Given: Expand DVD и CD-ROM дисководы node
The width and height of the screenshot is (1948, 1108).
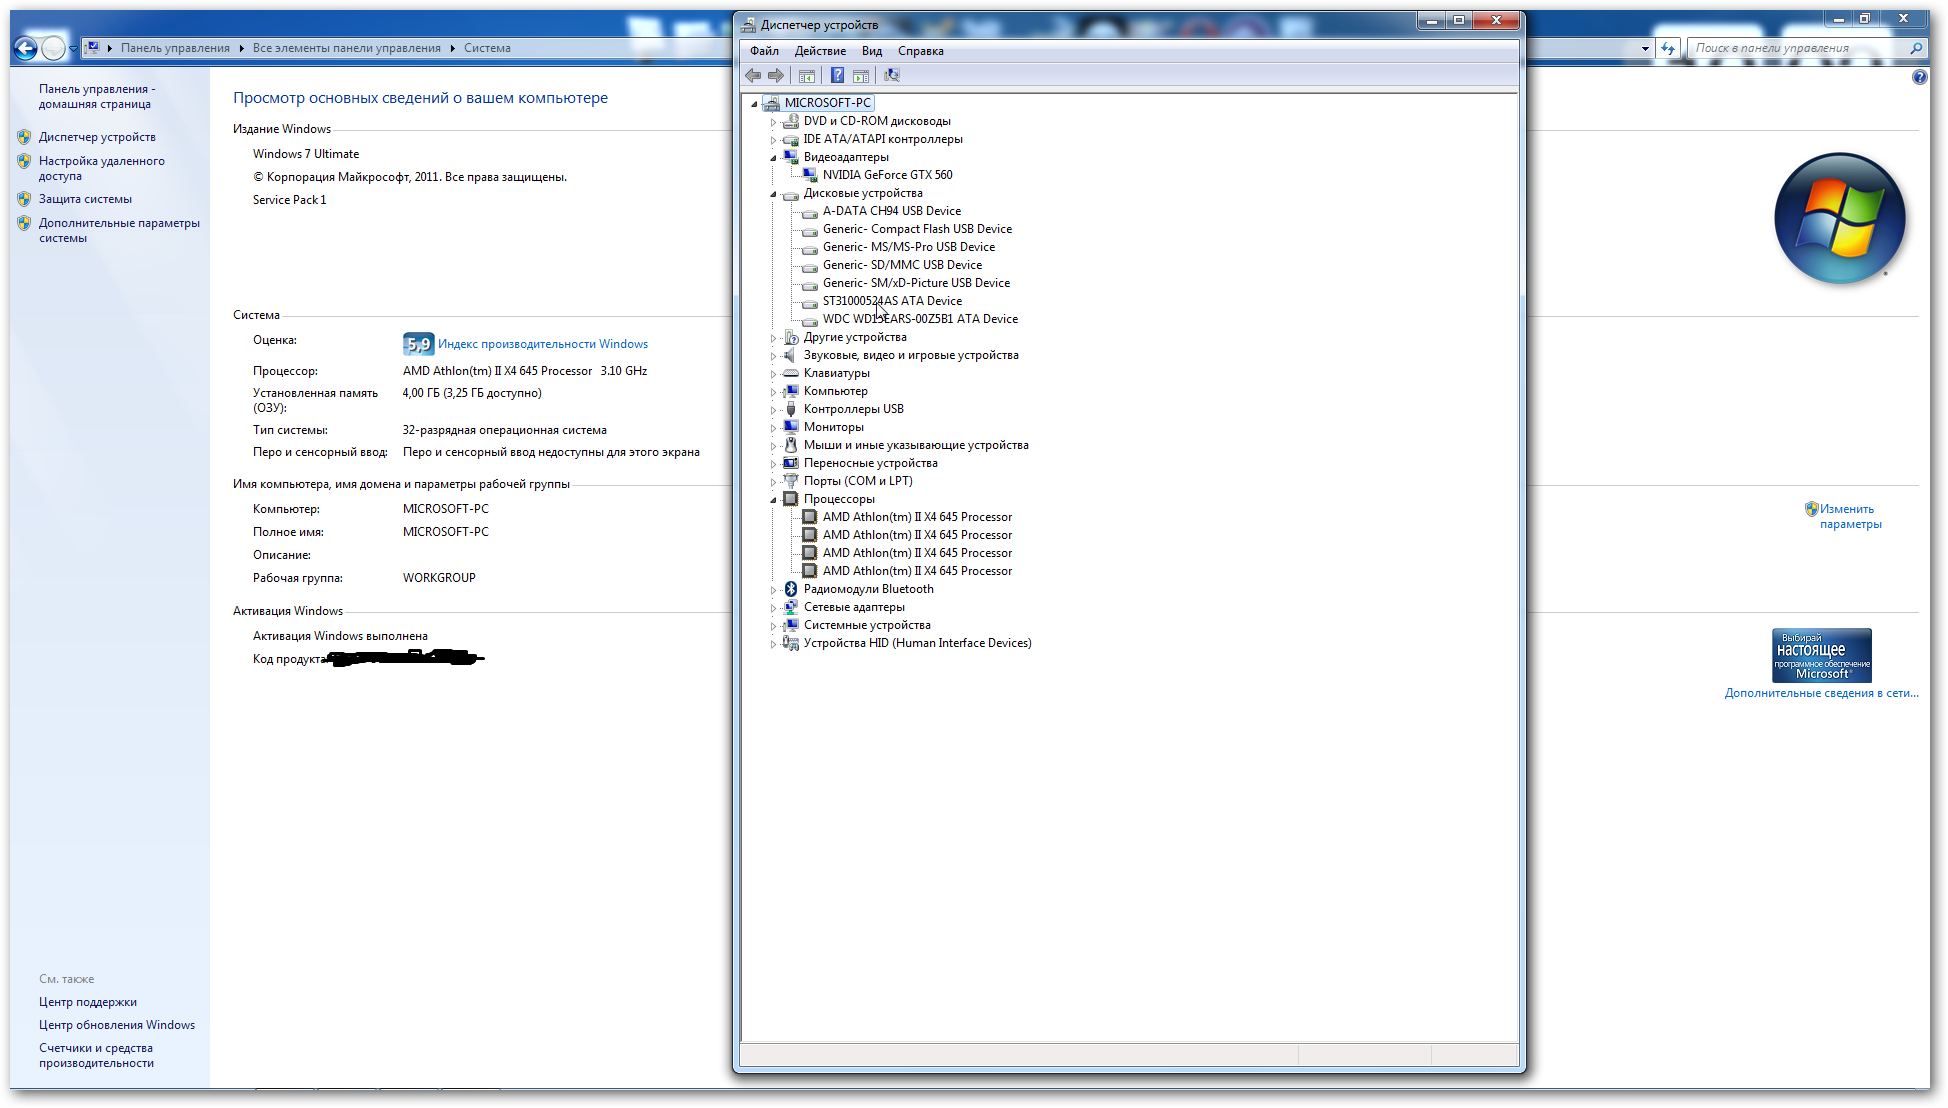Looking at the screenshot, I should tap(773, 122).
